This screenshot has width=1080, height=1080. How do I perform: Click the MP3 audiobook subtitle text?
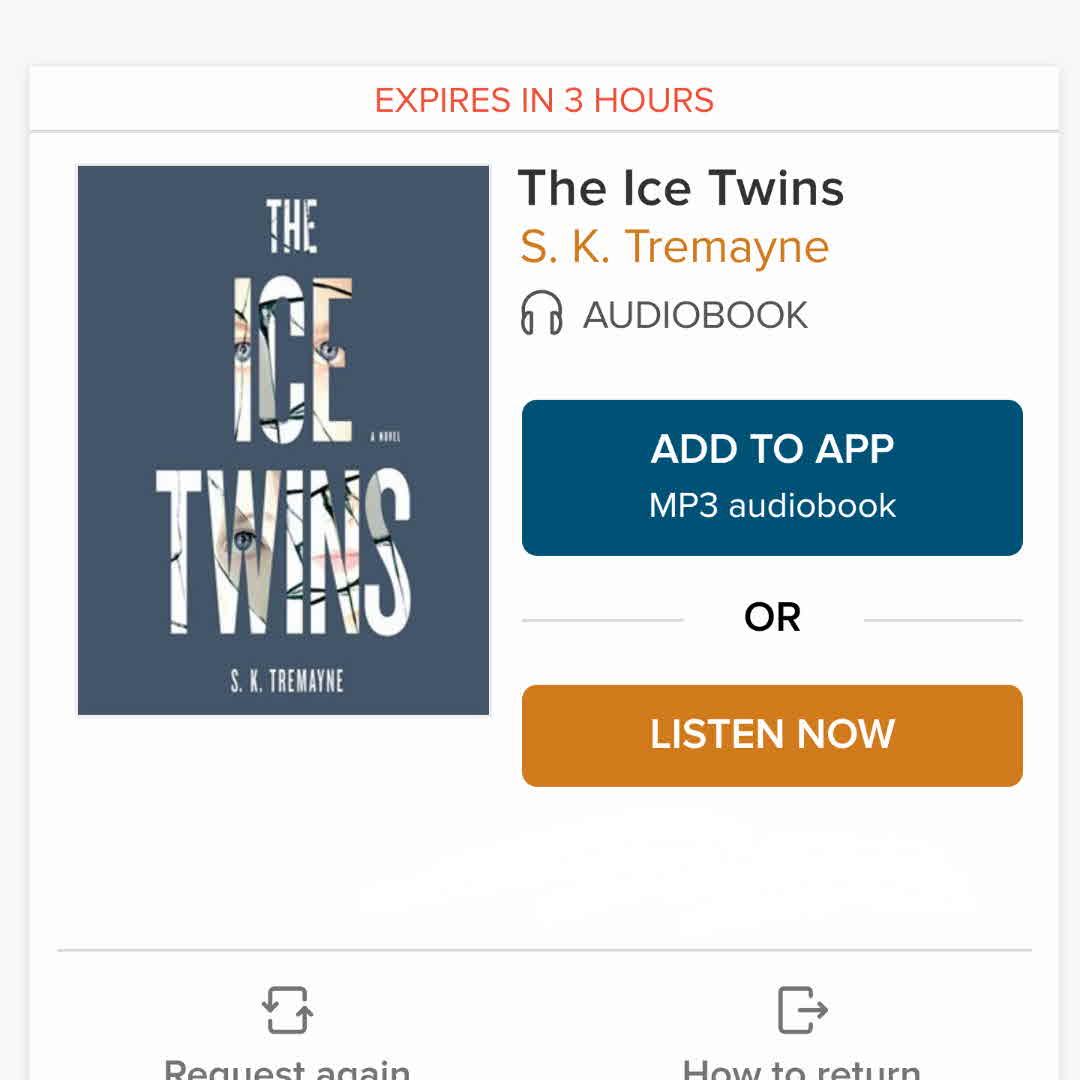[772, 506]
